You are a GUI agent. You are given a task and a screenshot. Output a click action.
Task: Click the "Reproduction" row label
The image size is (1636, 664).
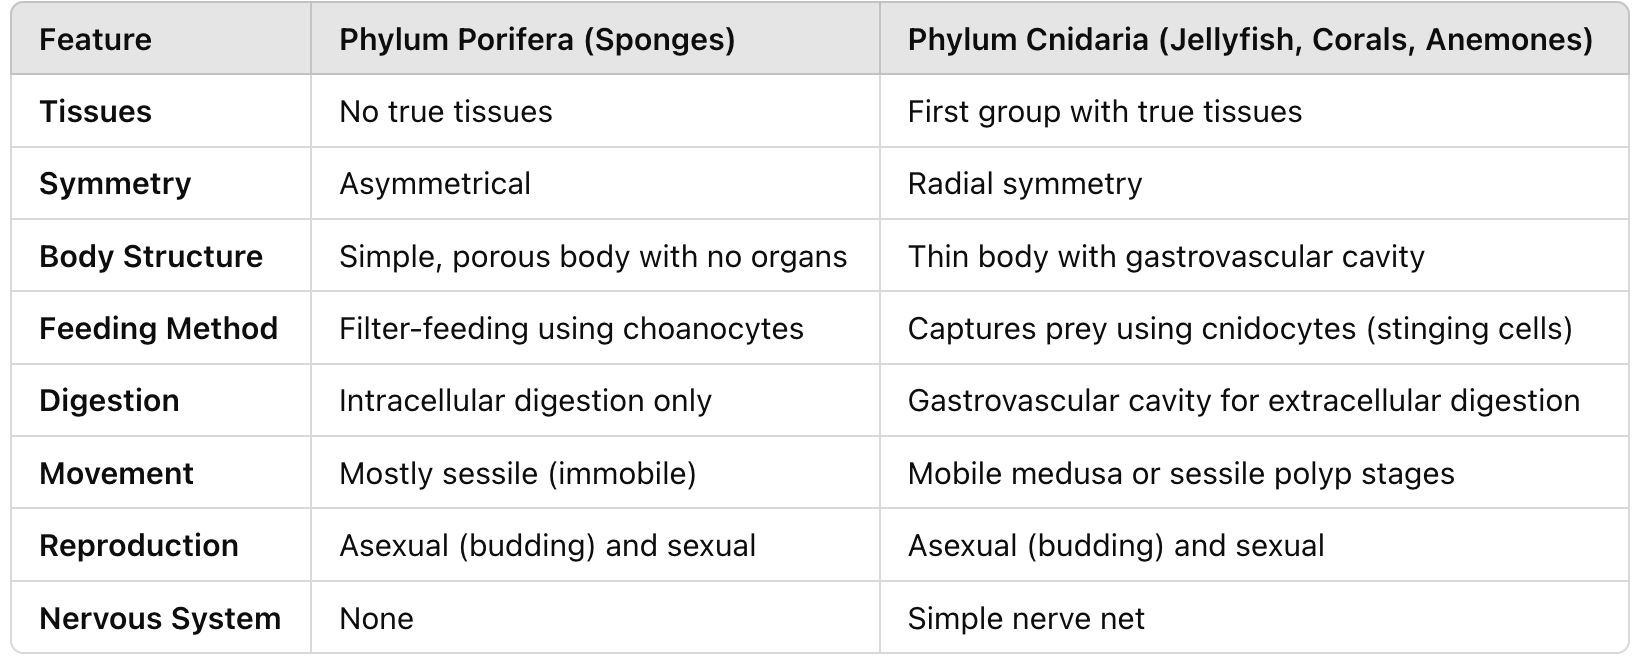click(x=139, y=546)
